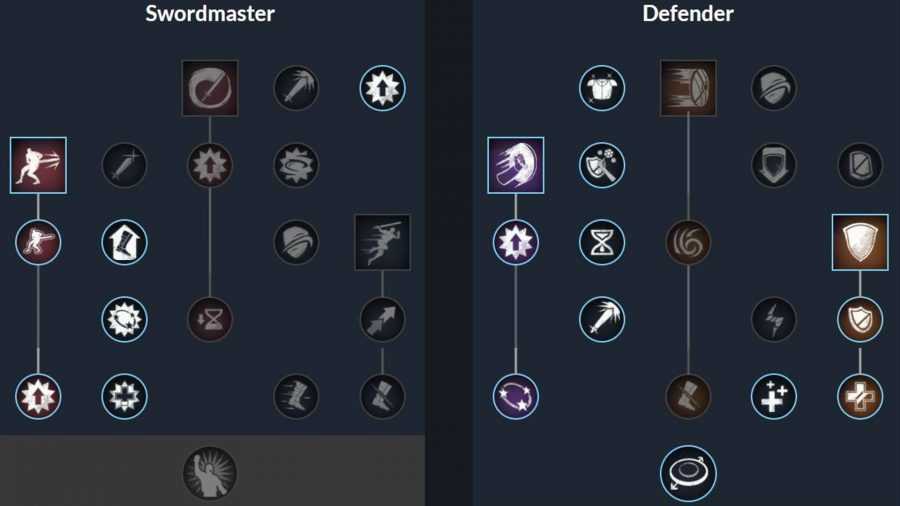This screenshot has width=900, height=506.
Task: Choose the Leaping Strike jumping figure skill
Action: tap(383, 242)
